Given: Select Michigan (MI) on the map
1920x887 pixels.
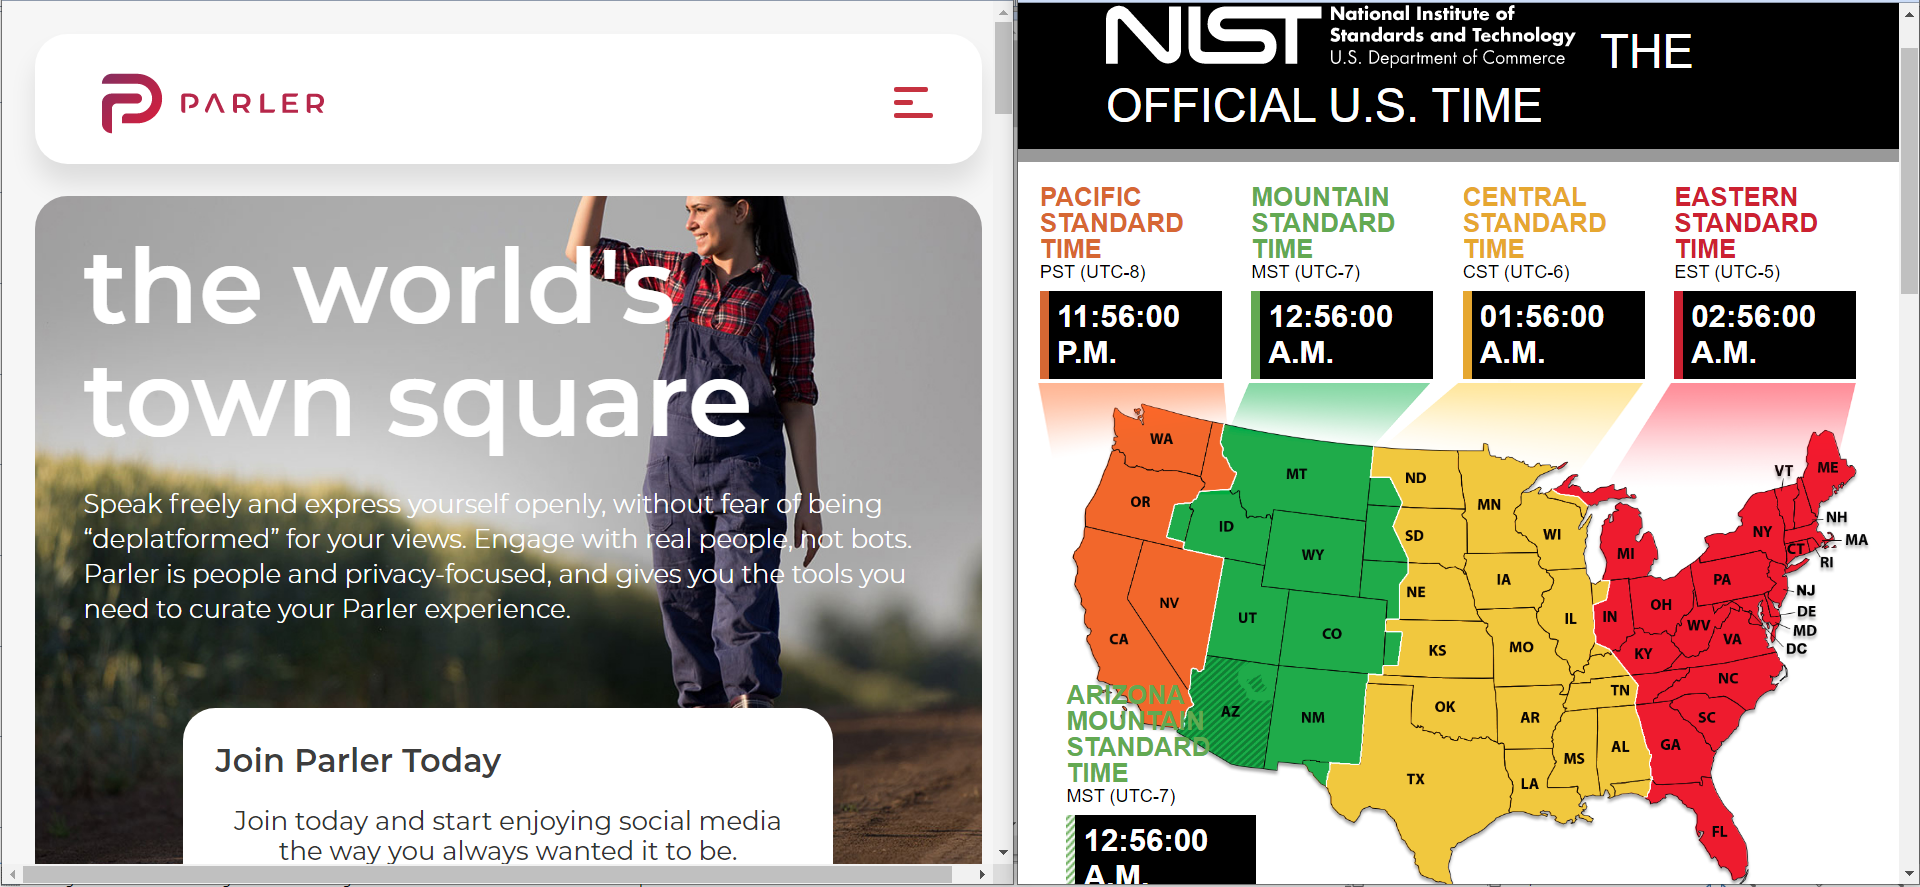Looking at the screenshot, I should coord(1626,553).
